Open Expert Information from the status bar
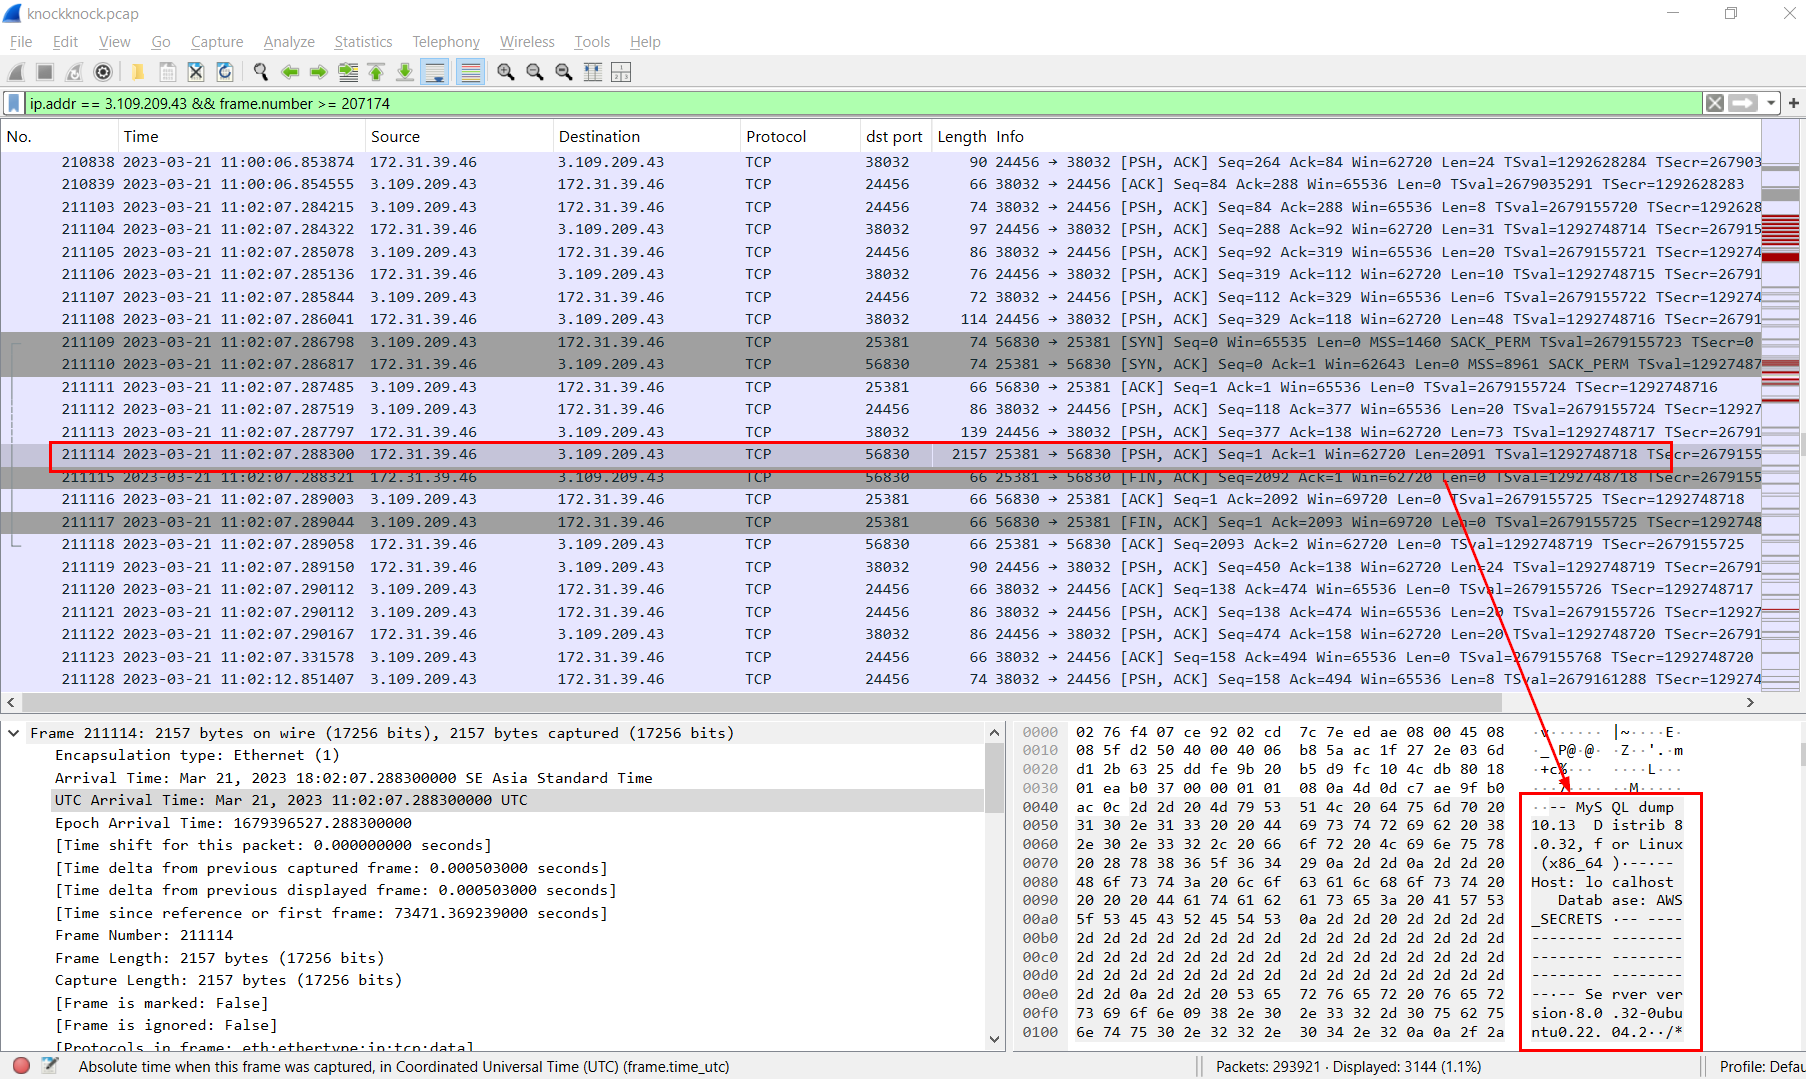Image resolution: width=1806 pixels, height=1079 pixels. pos(20,1066)
